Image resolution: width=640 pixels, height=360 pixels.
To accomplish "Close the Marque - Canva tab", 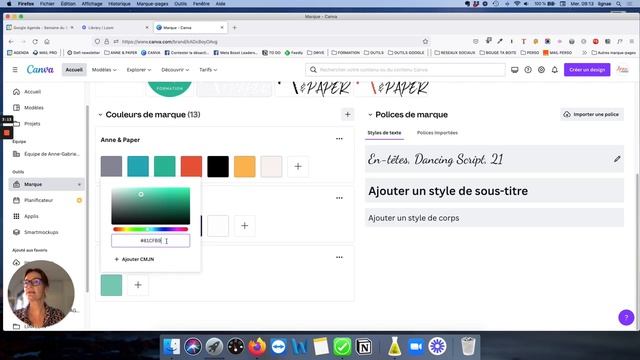I will (222, 28).
